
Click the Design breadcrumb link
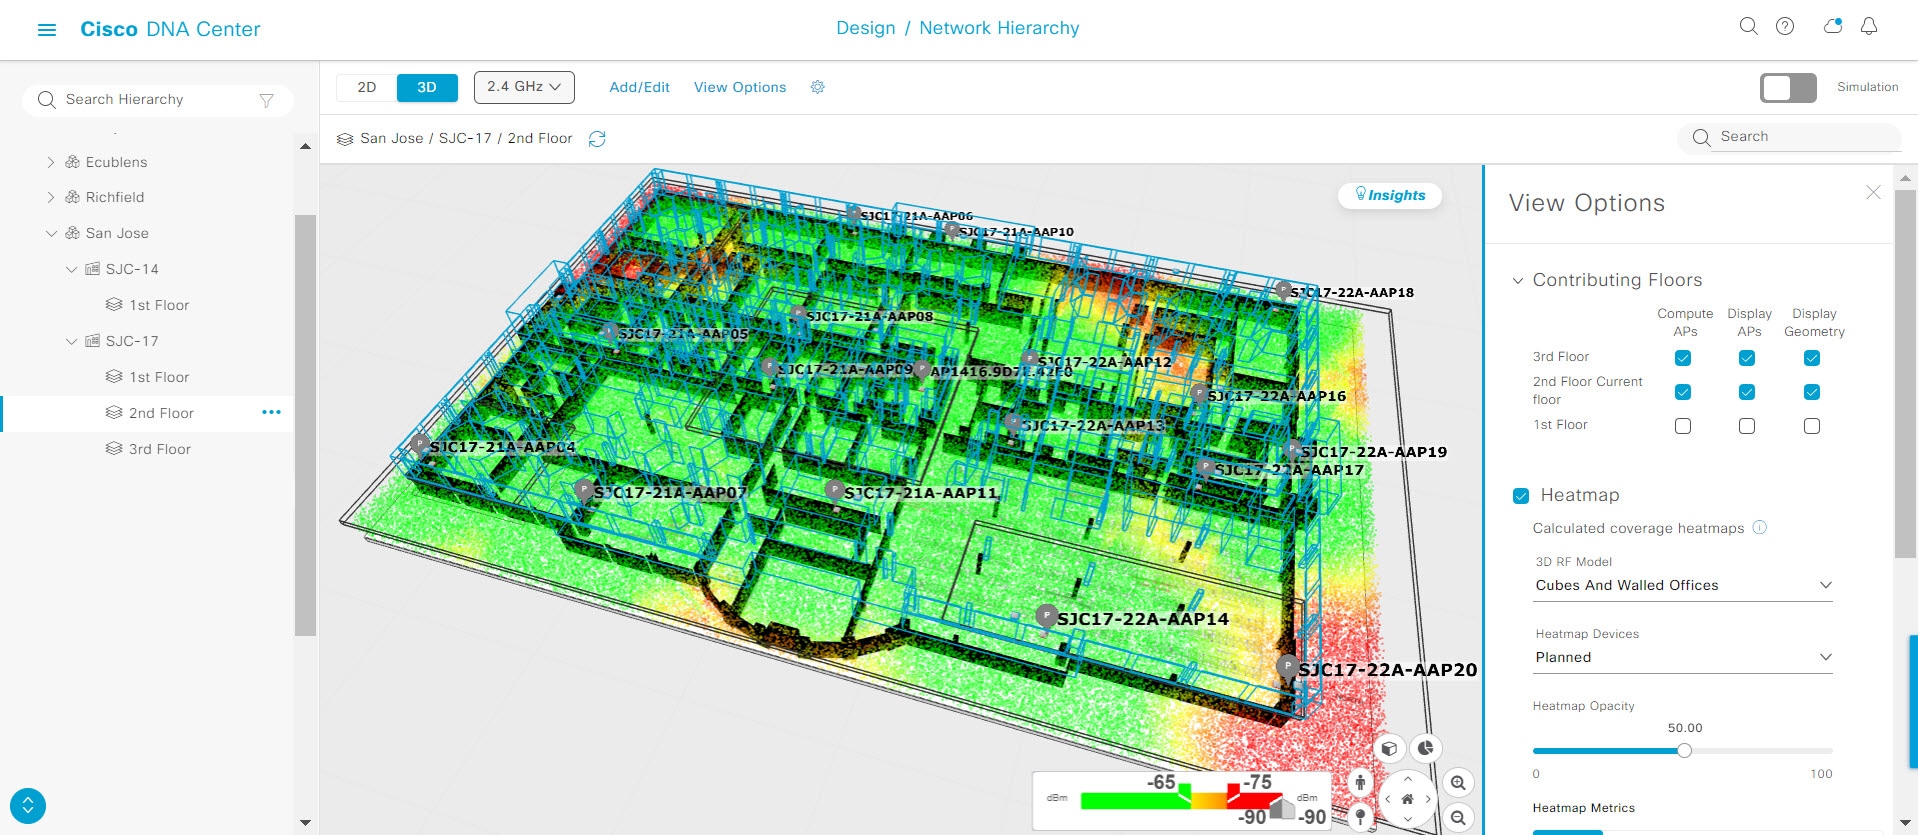tap(866, 28)
